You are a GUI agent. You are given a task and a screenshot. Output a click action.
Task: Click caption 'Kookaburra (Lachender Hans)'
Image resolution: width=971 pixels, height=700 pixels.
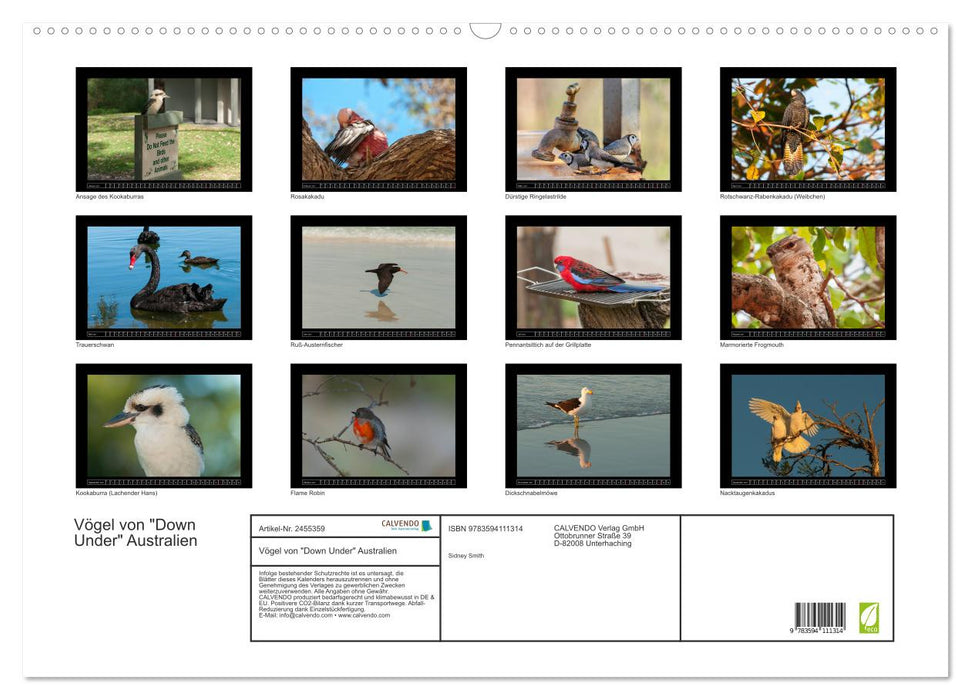[x=116, y=493]
